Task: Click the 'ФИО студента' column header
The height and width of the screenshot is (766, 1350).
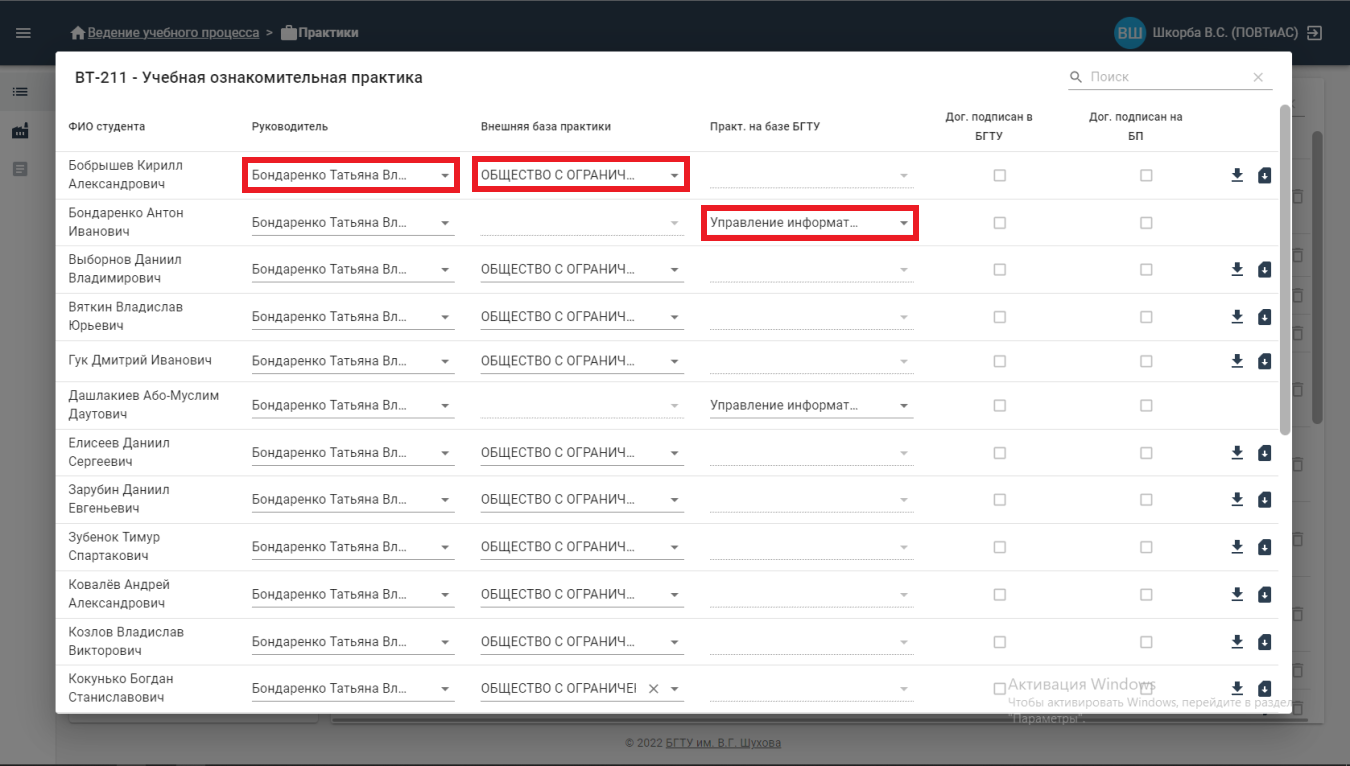Action: 107,126
